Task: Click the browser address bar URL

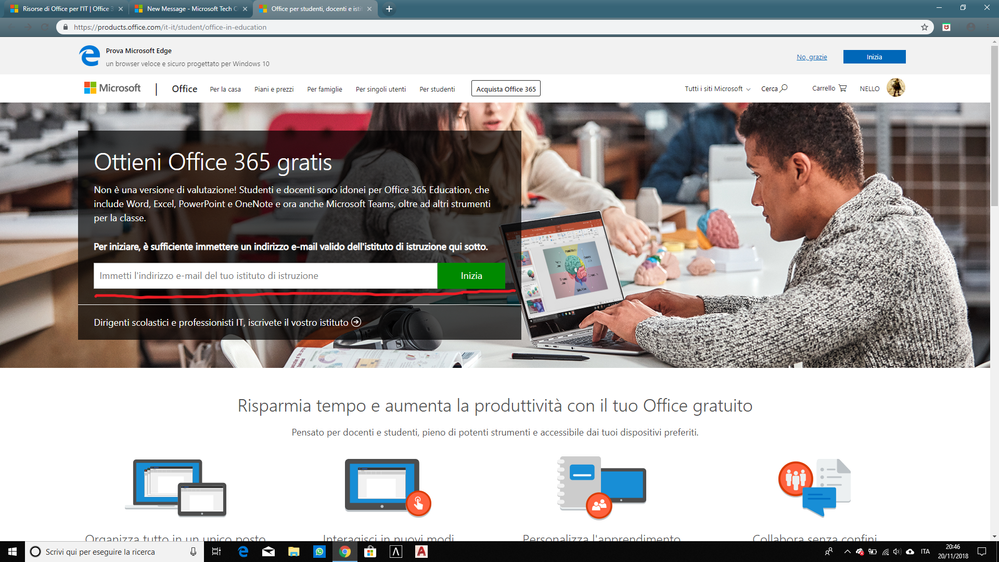Action: click(170, 27)
